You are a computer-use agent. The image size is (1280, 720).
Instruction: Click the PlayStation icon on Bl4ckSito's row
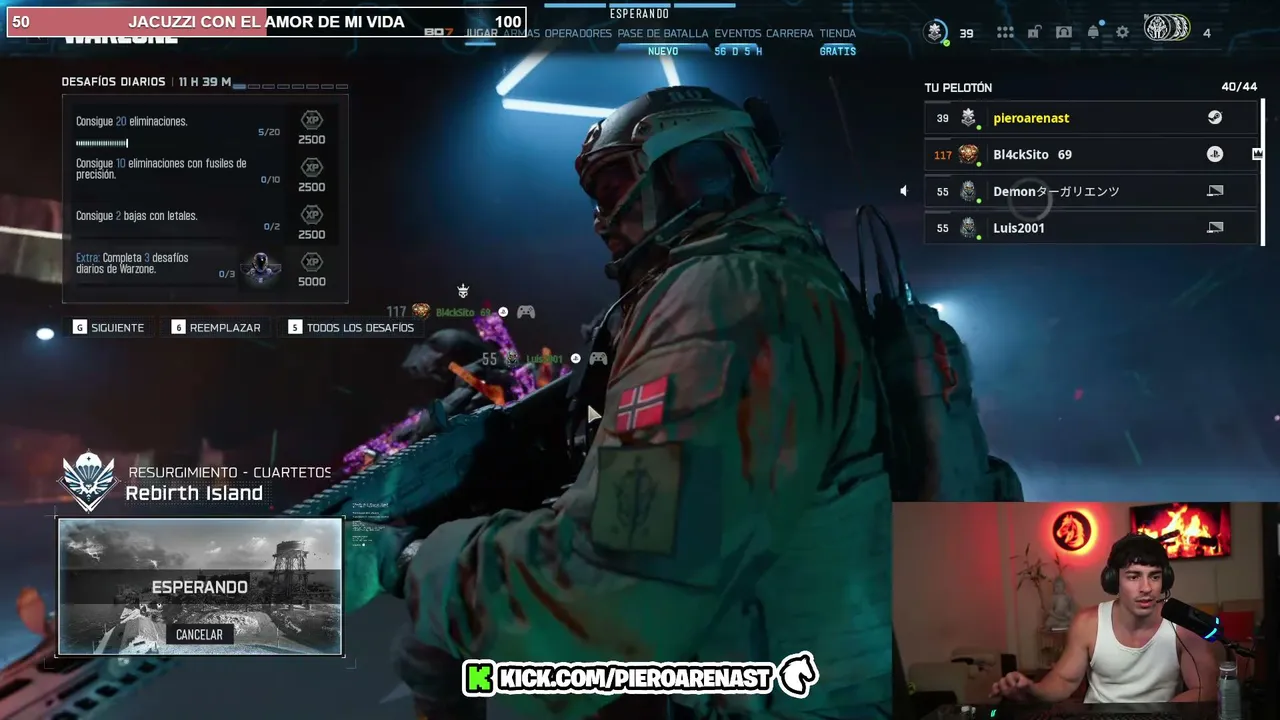pyautogui.click(x=1214, y=154)
